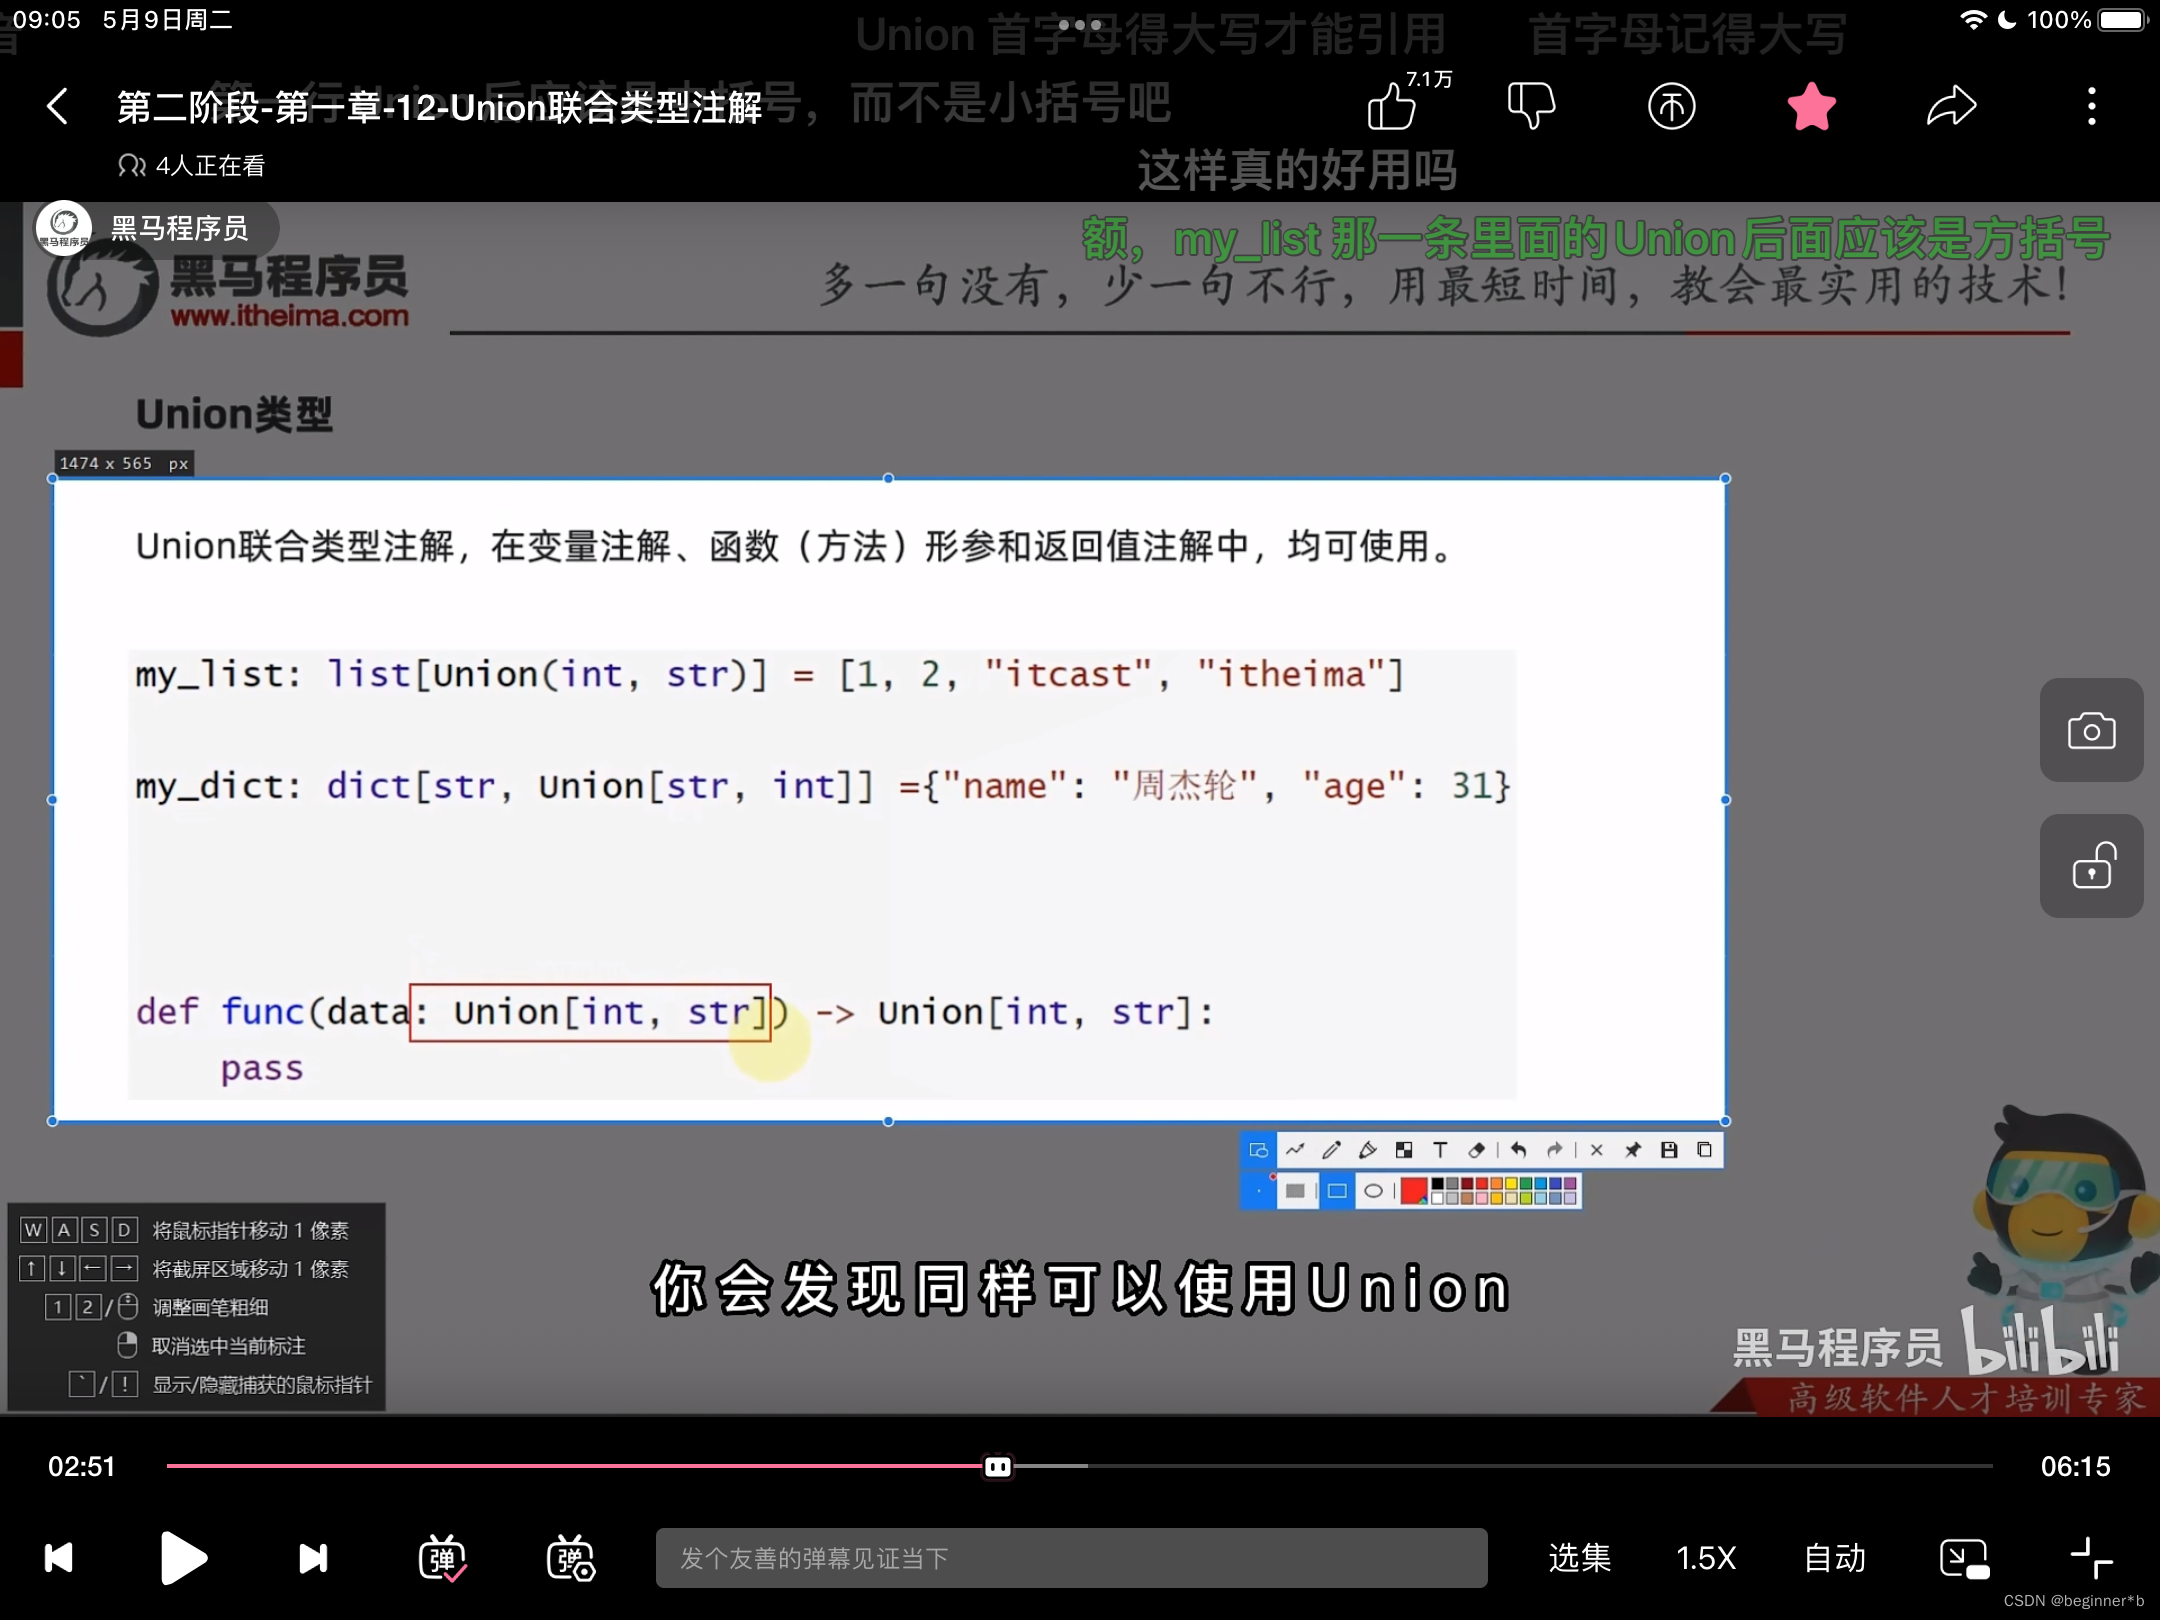
Task: Open the 选集 episode list
Action: click(x=1579, y=1558)
